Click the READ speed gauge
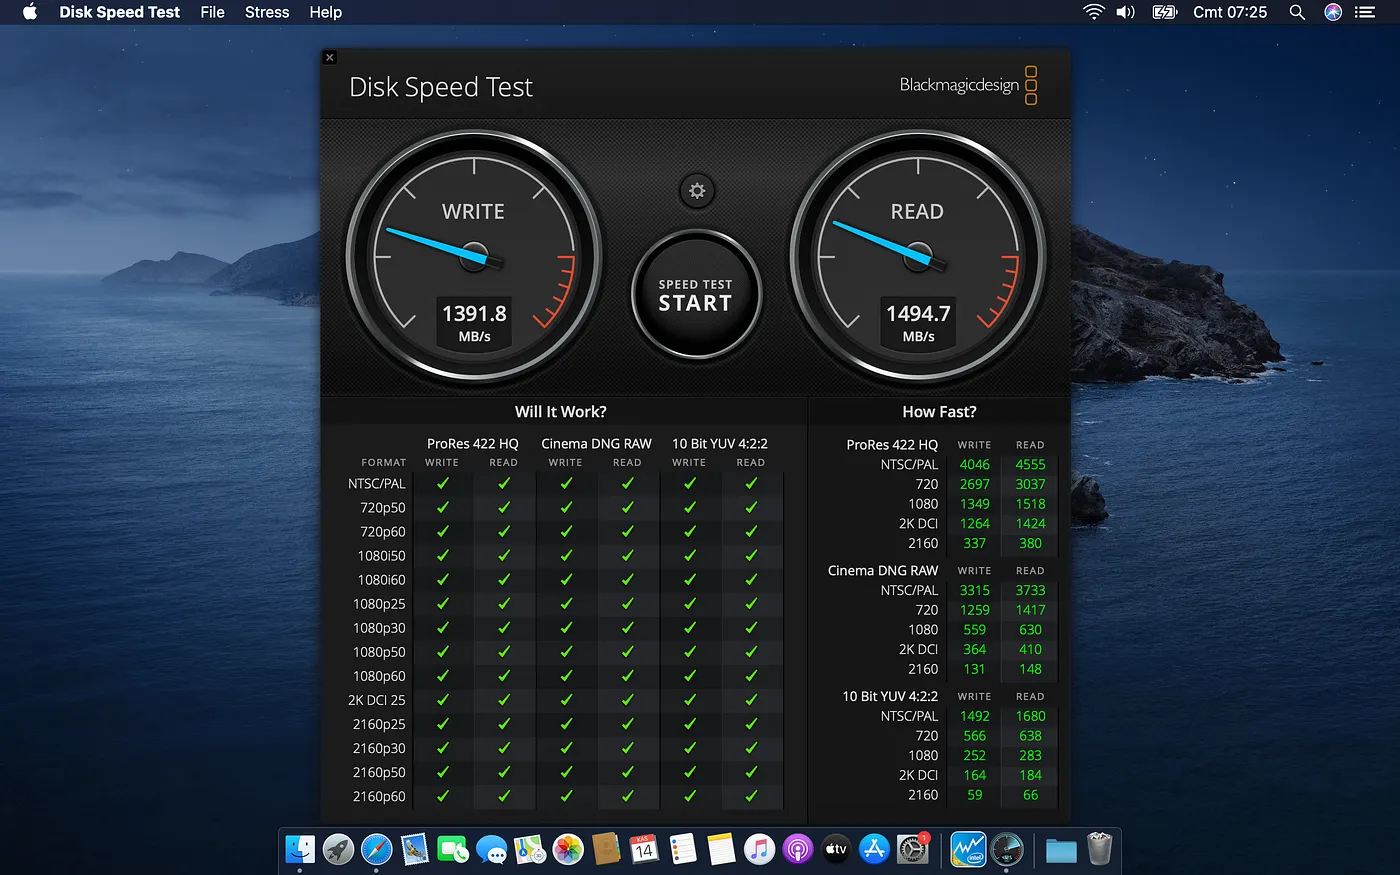 918,257
